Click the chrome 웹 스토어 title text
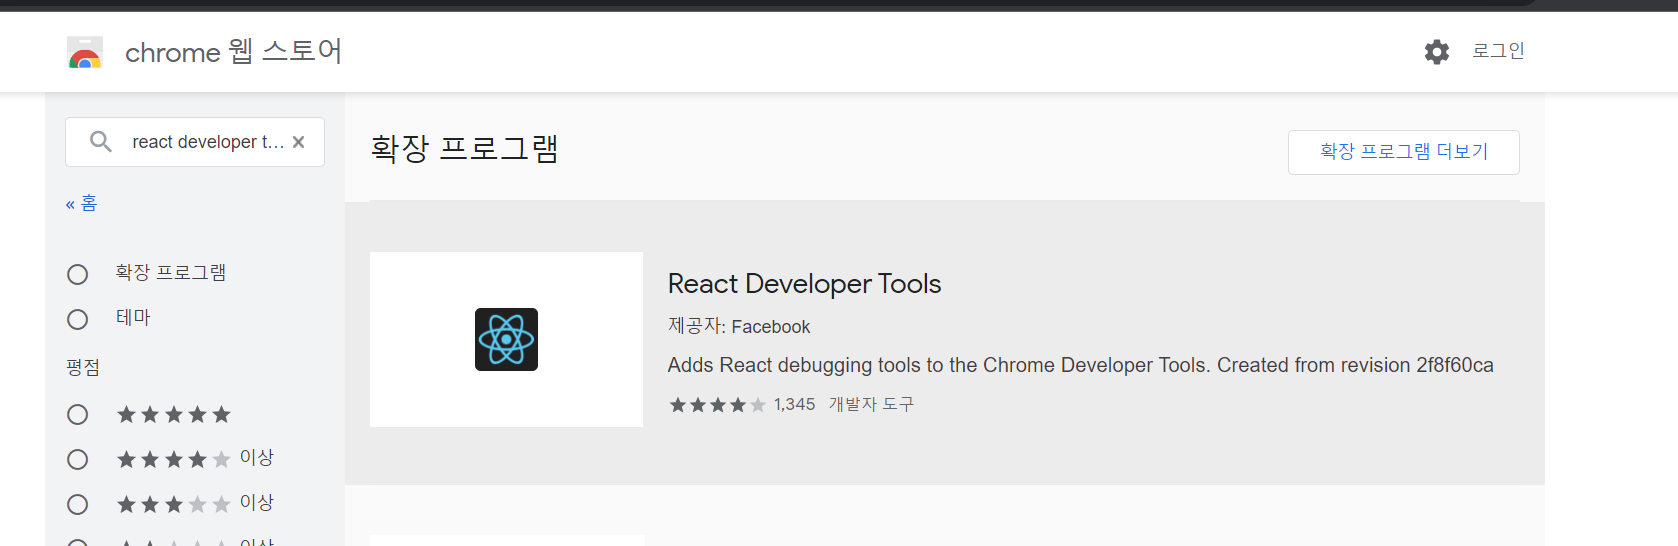Screen dimensions: 1678x546 (x=233, y=52)
